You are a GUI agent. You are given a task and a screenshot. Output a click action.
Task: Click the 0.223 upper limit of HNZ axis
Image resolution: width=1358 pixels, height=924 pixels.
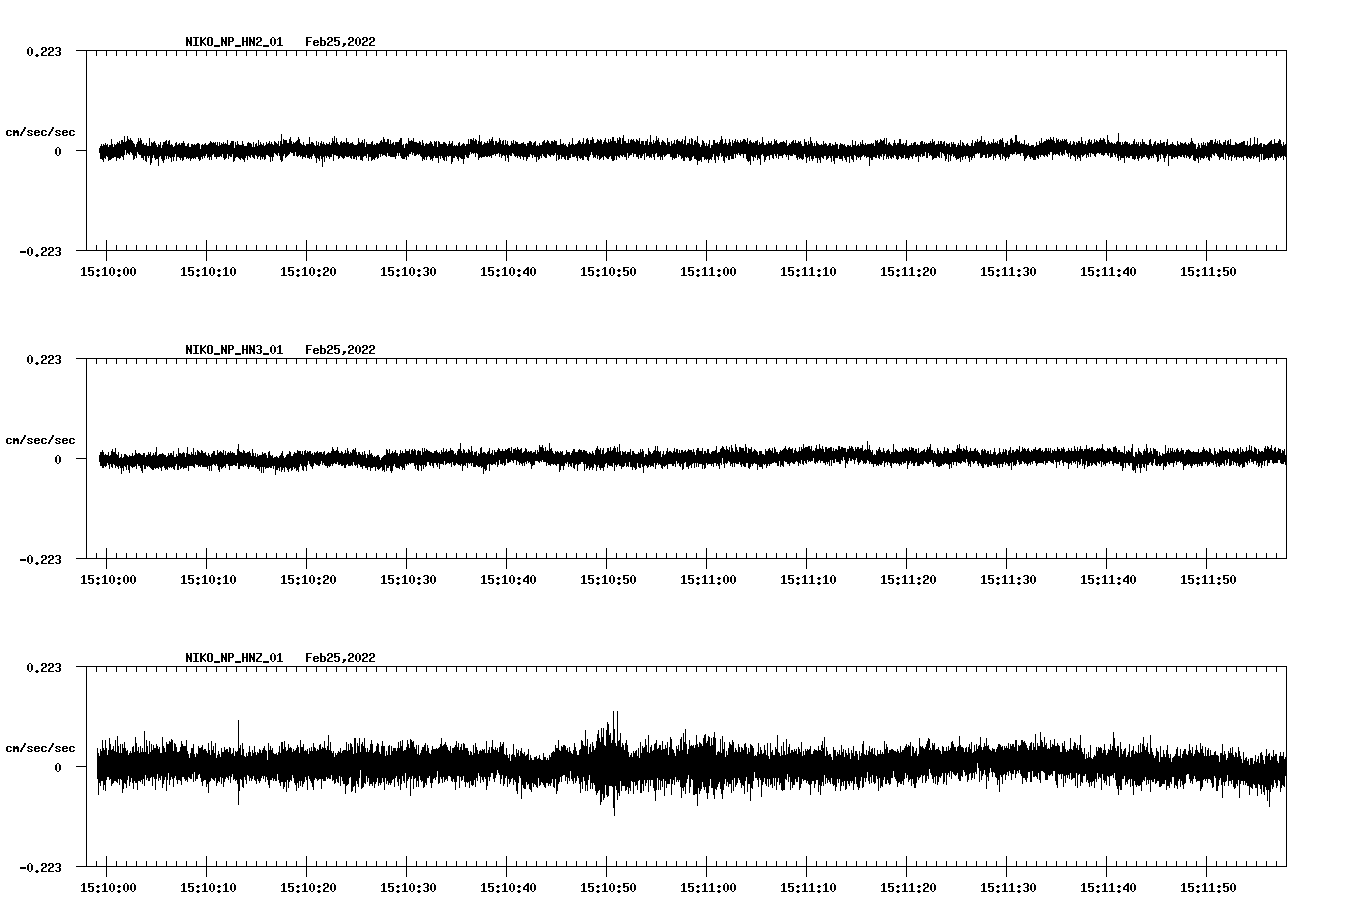pos(44,667)
